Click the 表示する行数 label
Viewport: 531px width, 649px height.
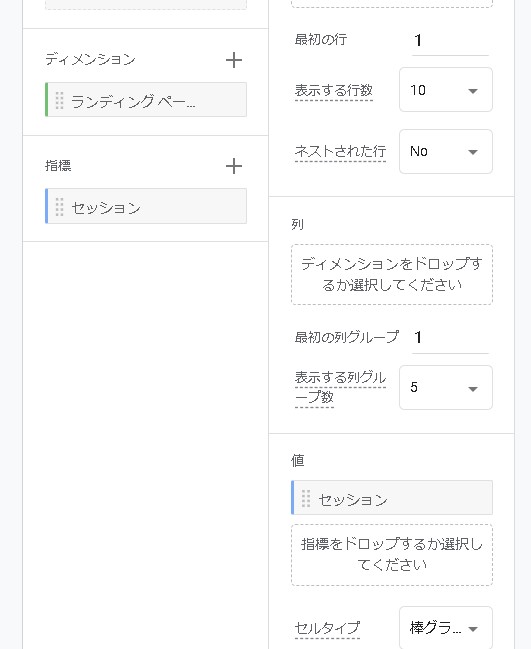tap(334, 91)
